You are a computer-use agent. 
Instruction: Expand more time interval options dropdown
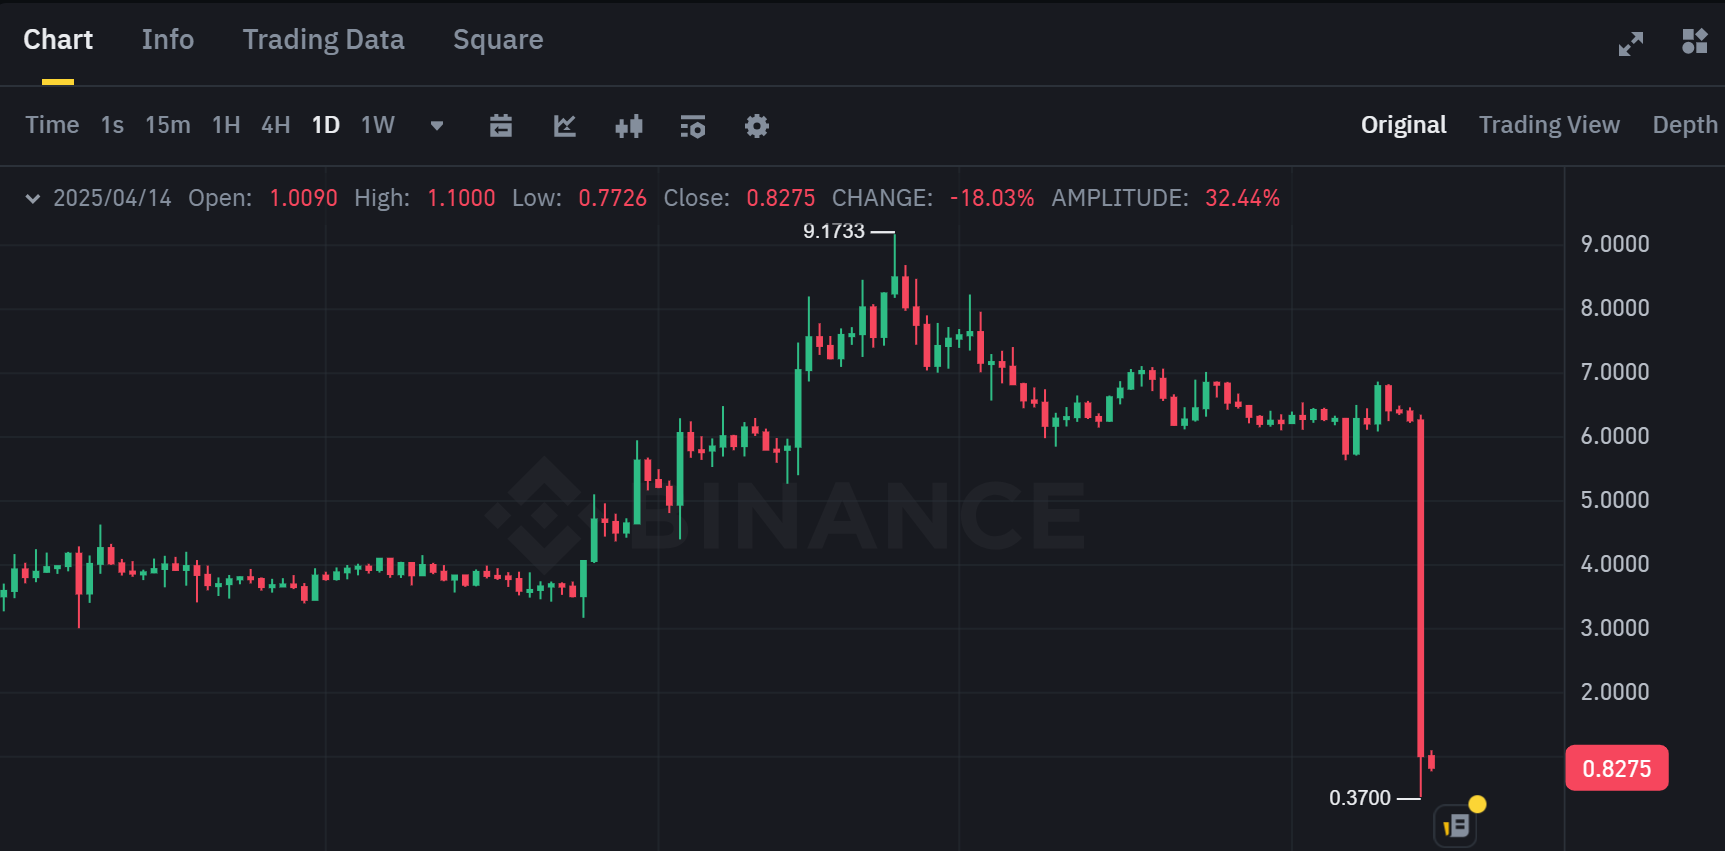tap(437, 126)
